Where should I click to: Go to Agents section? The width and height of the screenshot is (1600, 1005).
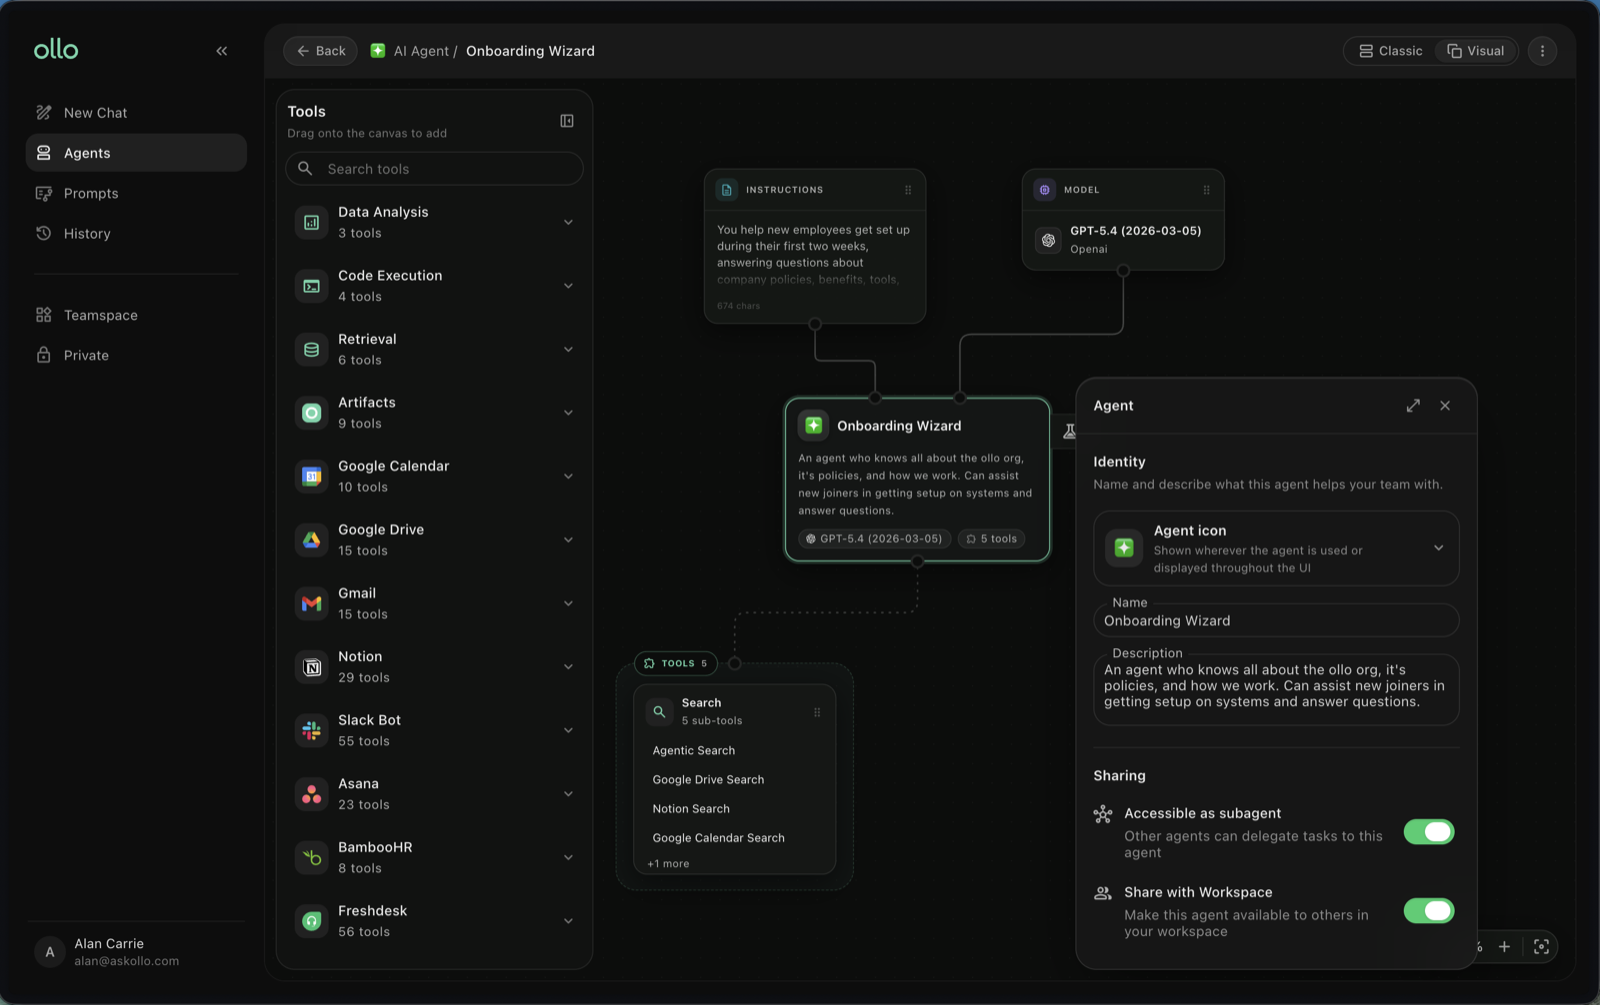(x=136, y=153)
